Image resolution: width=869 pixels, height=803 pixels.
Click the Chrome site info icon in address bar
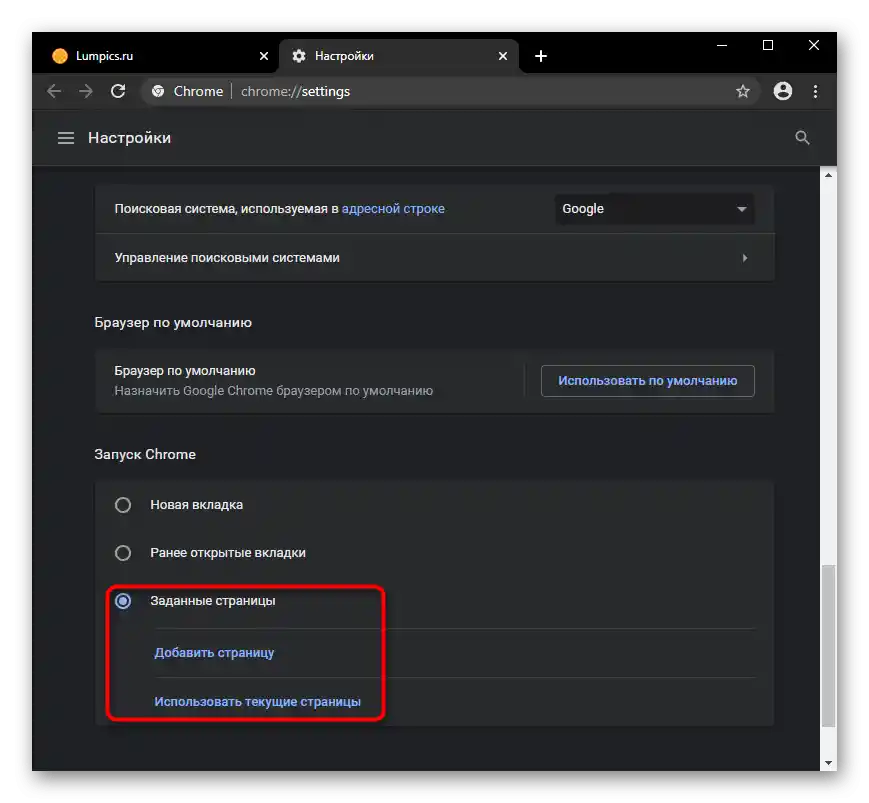pos(158,91)
